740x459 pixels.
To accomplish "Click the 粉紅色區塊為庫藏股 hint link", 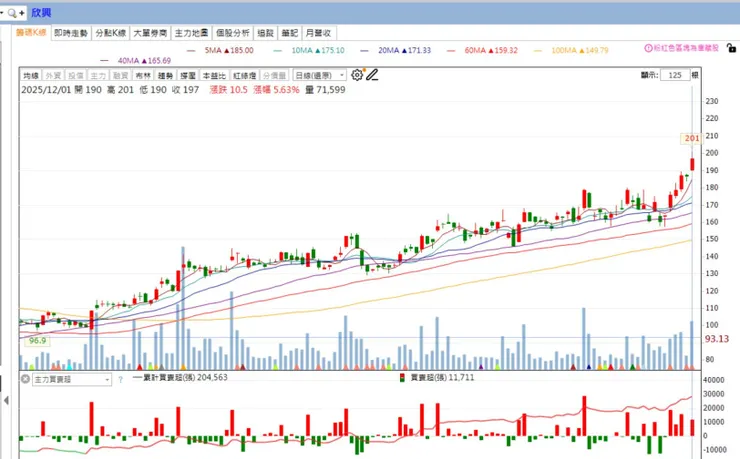I will point(686,48).
